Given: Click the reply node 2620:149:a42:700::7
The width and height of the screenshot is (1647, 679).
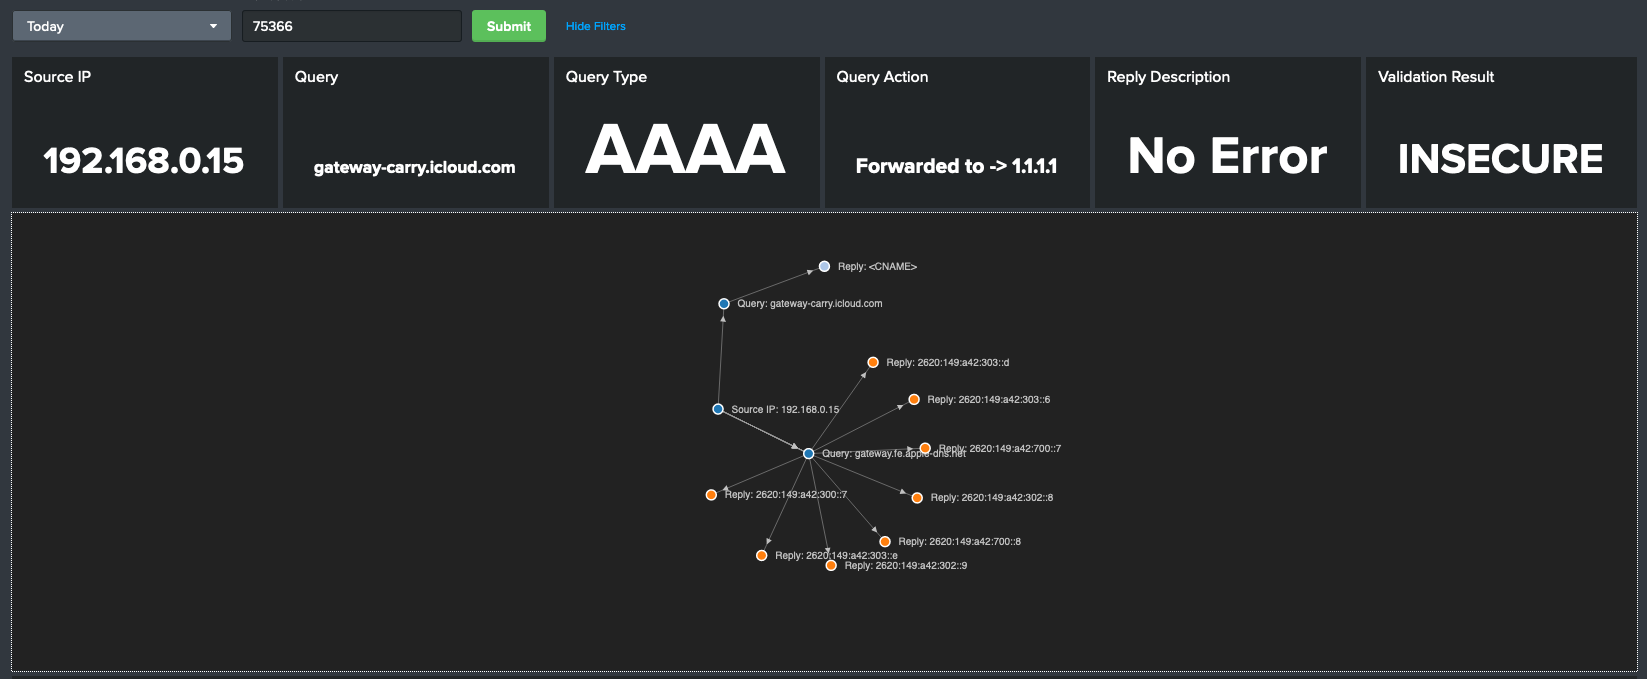Looking at the screenshot, I should point(925,448).
